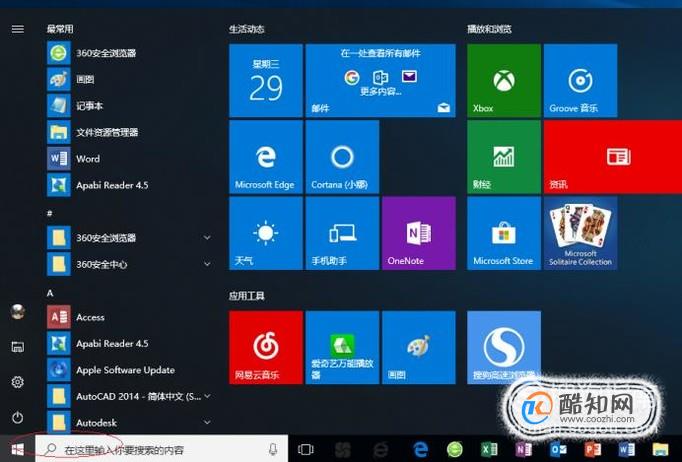Open the 财经 finance tile
The width and height of the screenshot is (682, 462).
[504, 157]
